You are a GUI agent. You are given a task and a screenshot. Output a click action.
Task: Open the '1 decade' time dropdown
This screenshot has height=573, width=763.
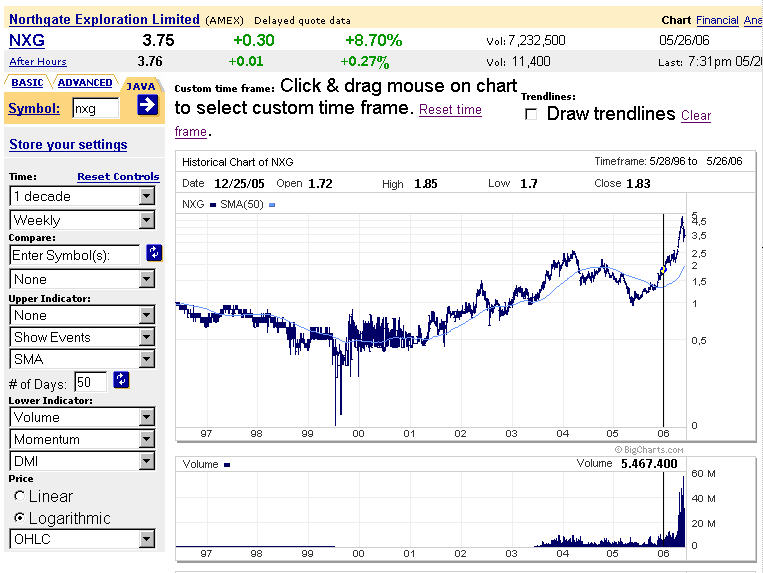147,196
